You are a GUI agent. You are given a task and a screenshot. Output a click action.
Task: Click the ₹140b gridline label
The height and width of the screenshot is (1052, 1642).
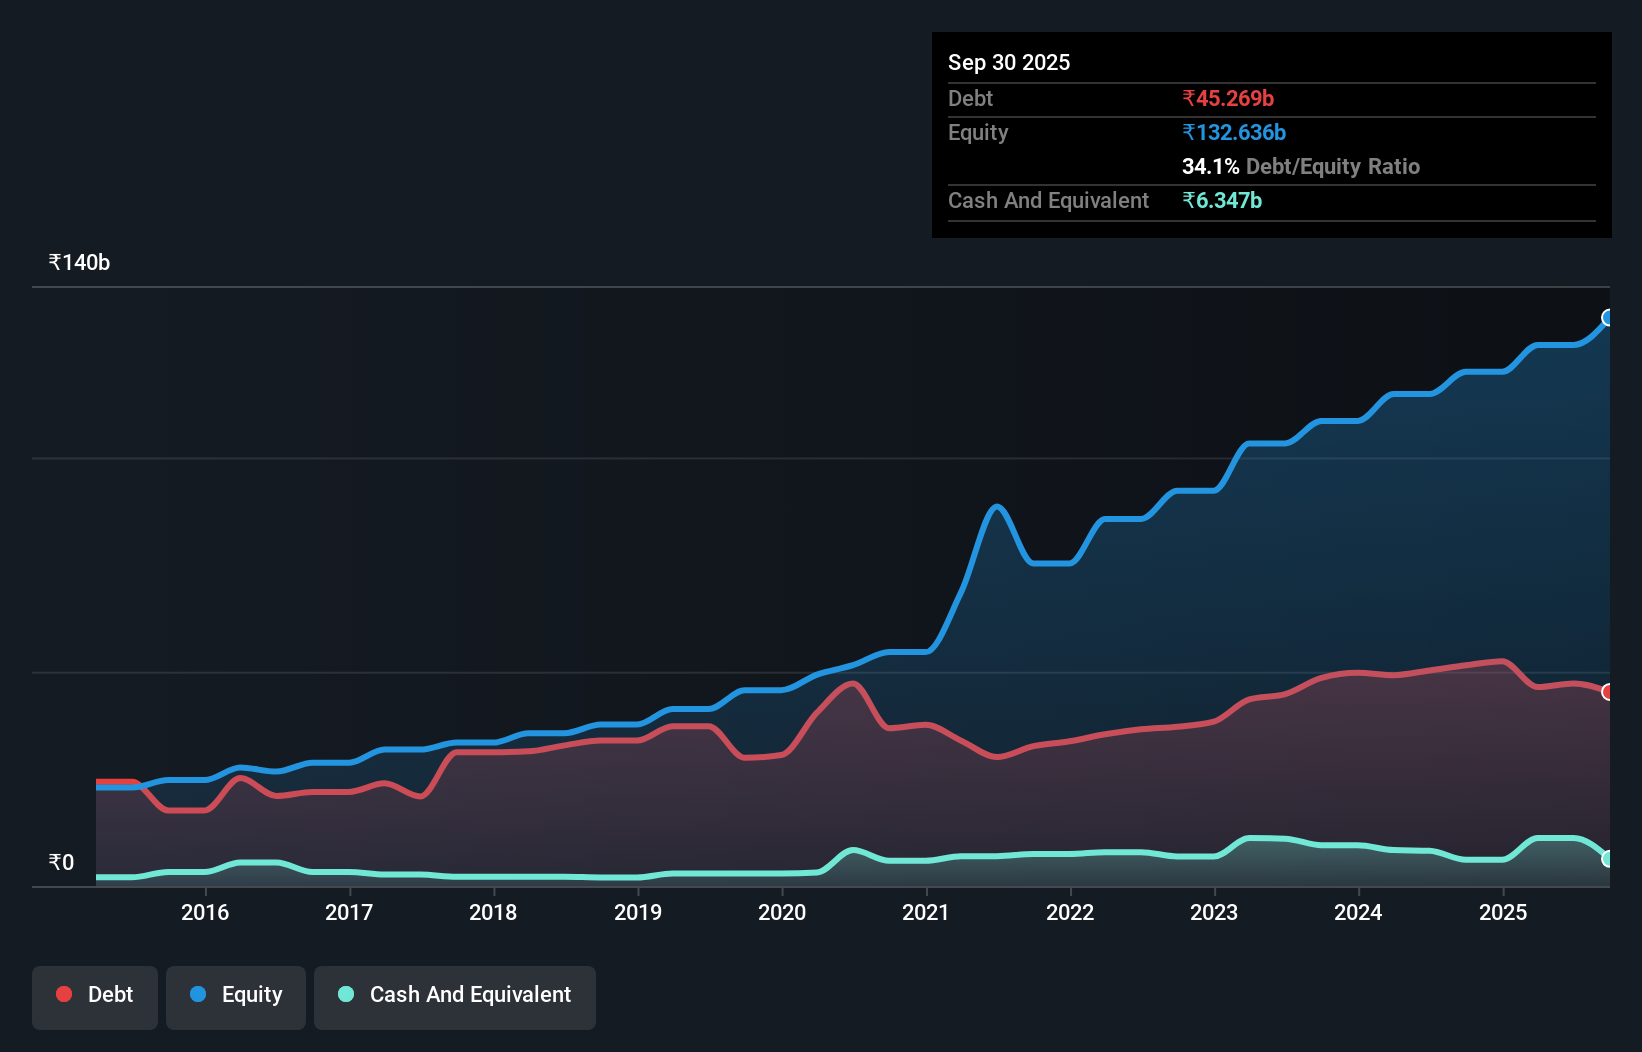(x=79, y=262)
